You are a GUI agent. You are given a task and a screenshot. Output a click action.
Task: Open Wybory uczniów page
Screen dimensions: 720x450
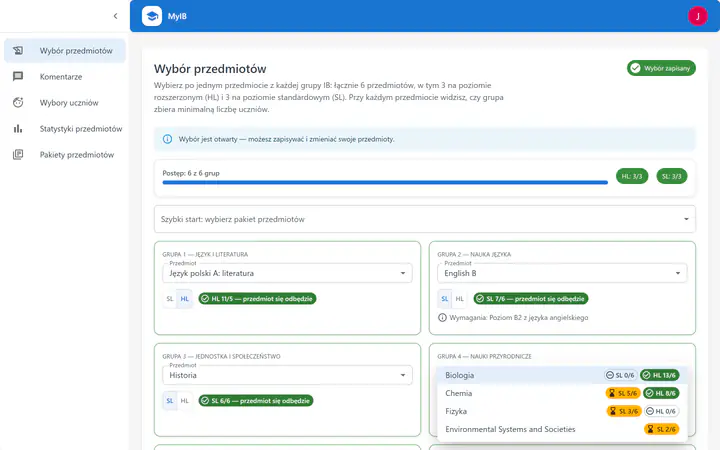pos(65,102)
